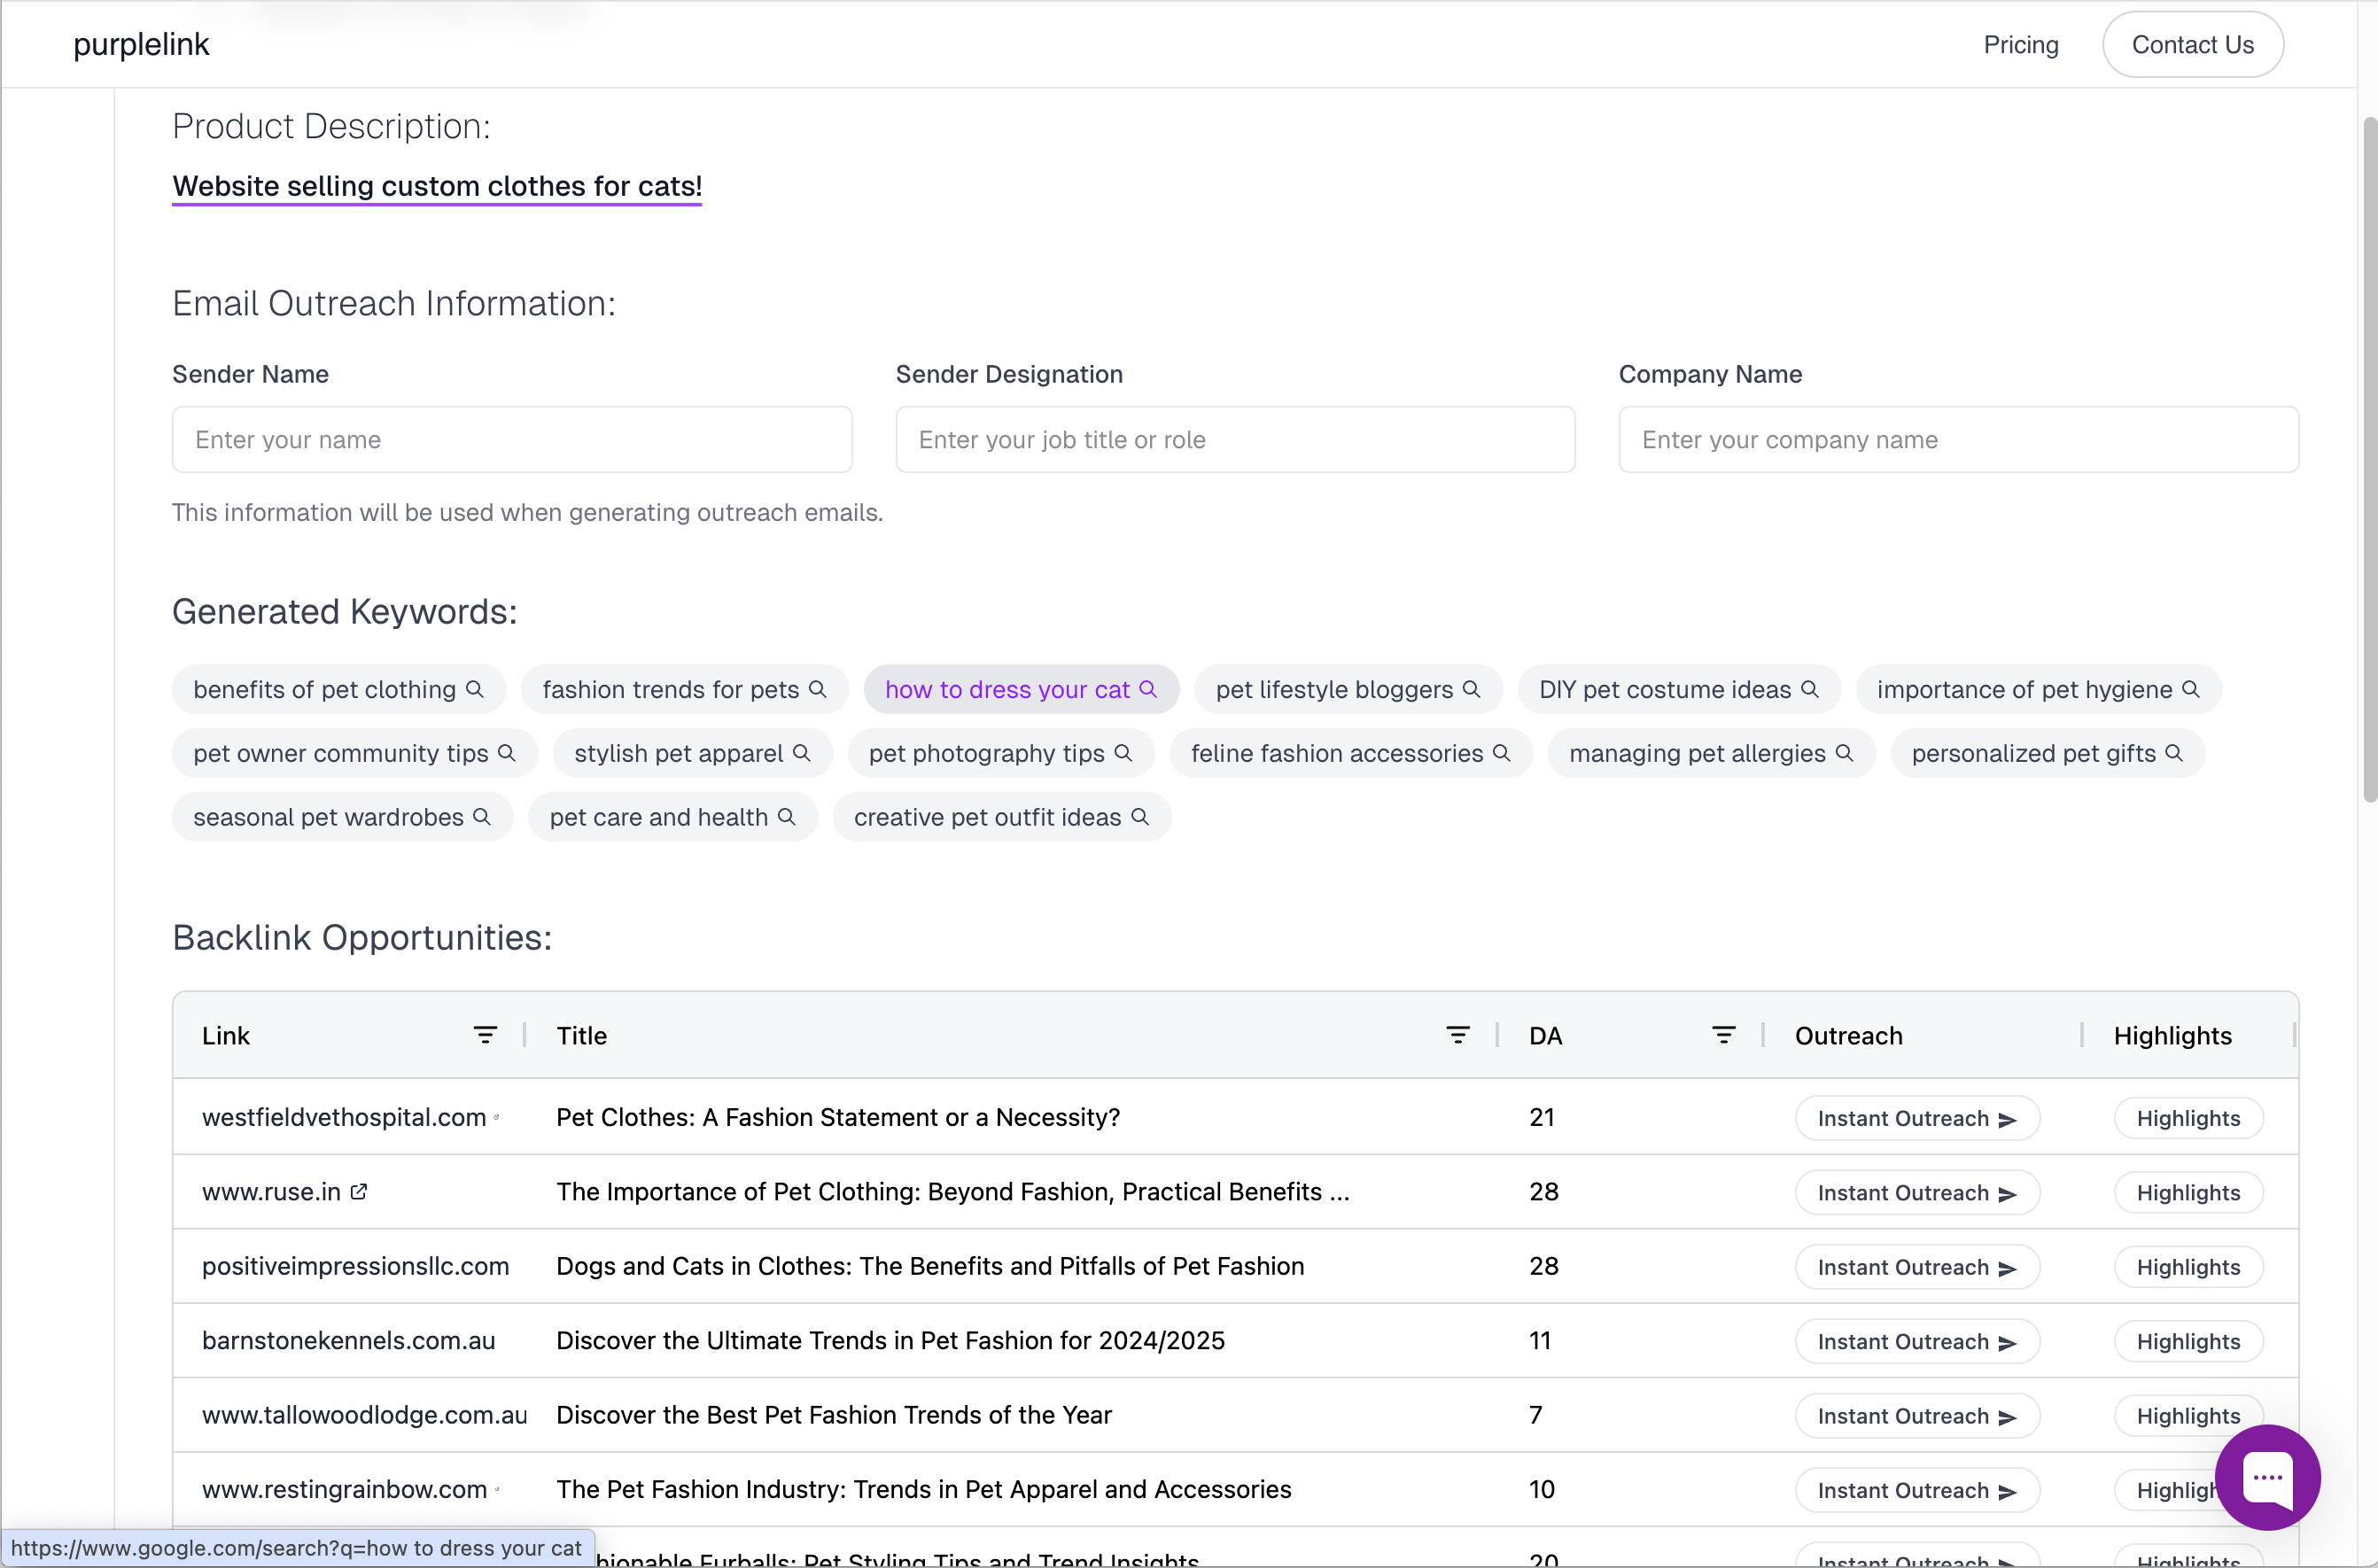The width and height of the screenshot is (2378, 1568).
Task: Click search icon on 'seasonal pet wardrobes'
Action: [482, 817]
